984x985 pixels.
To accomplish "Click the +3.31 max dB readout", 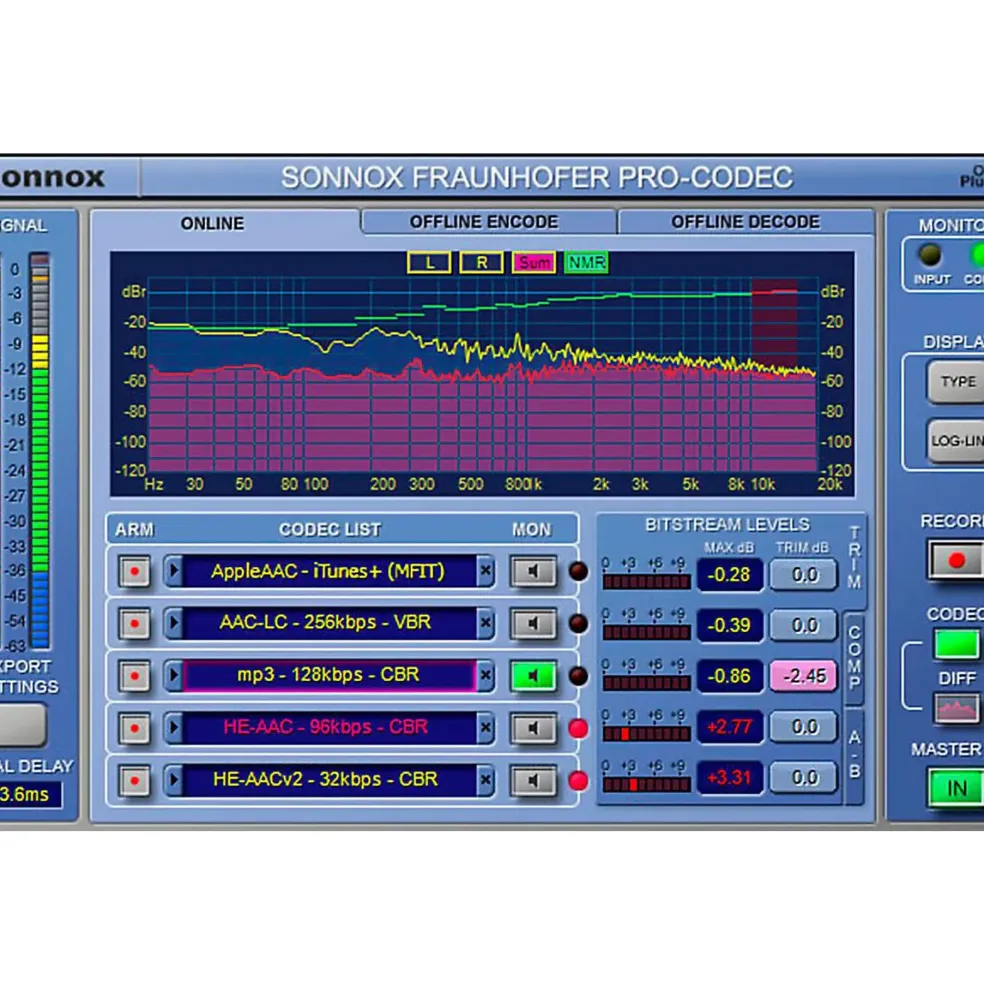I will click(730, 778).
